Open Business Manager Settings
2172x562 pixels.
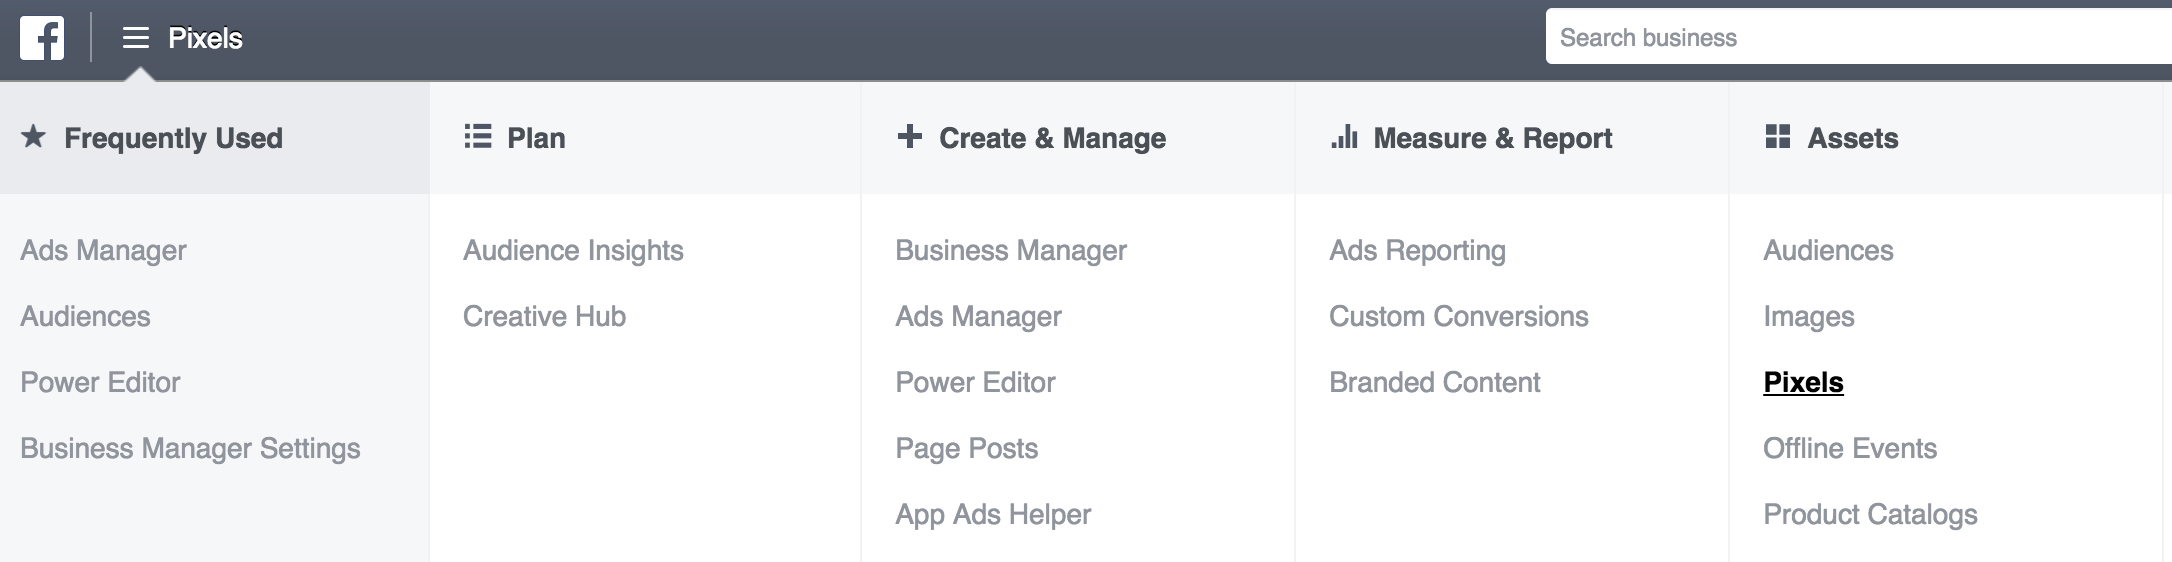pyautogui.click(x=190, y=448)
